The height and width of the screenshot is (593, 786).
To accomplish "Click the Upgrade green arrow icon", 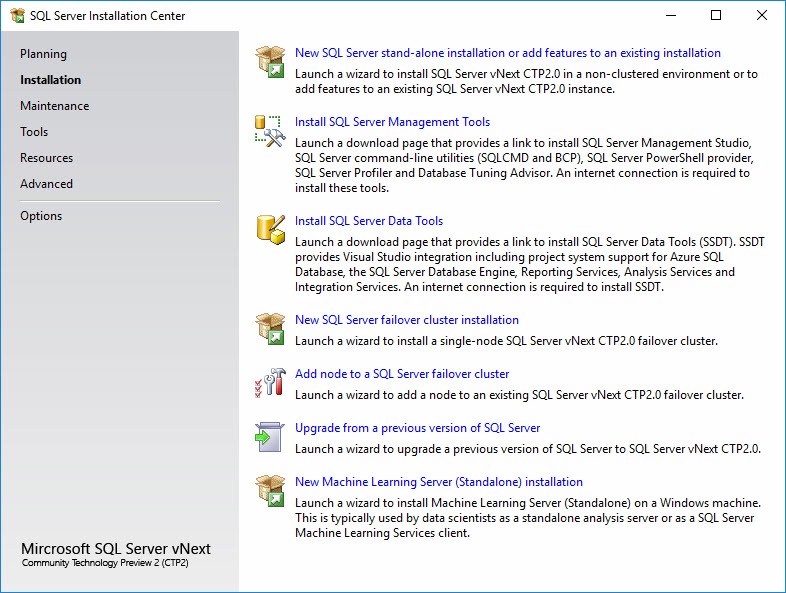I will coord(270,437).
